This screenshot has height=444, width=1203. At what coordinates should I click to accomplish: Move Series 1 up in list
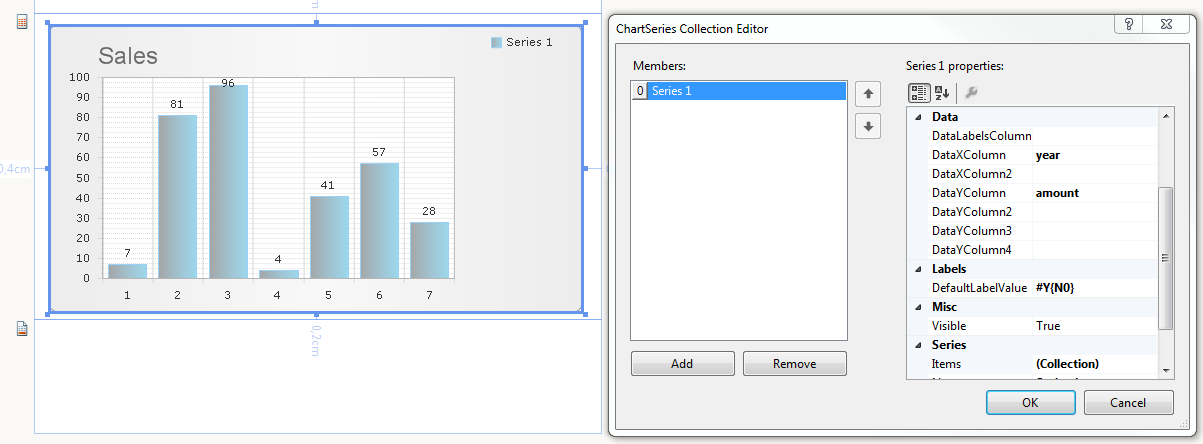(x=868, y=95)
